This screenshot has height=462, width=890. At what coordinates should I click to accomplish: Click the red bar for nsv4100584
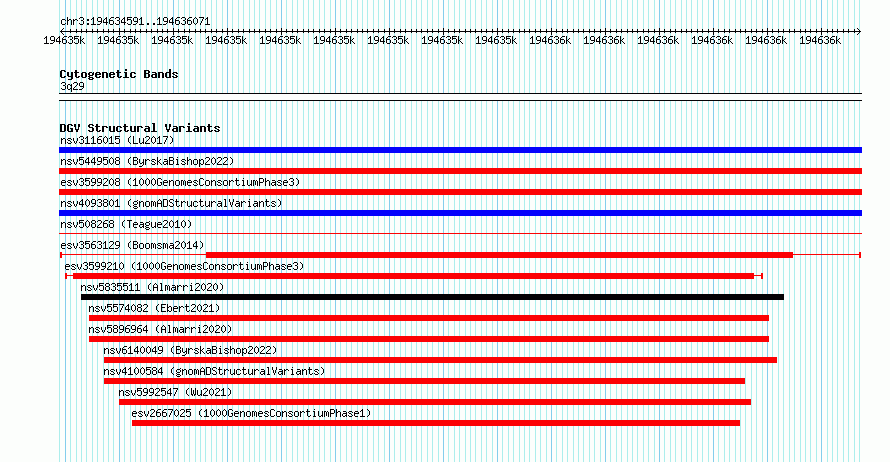[x=425, y=381]
